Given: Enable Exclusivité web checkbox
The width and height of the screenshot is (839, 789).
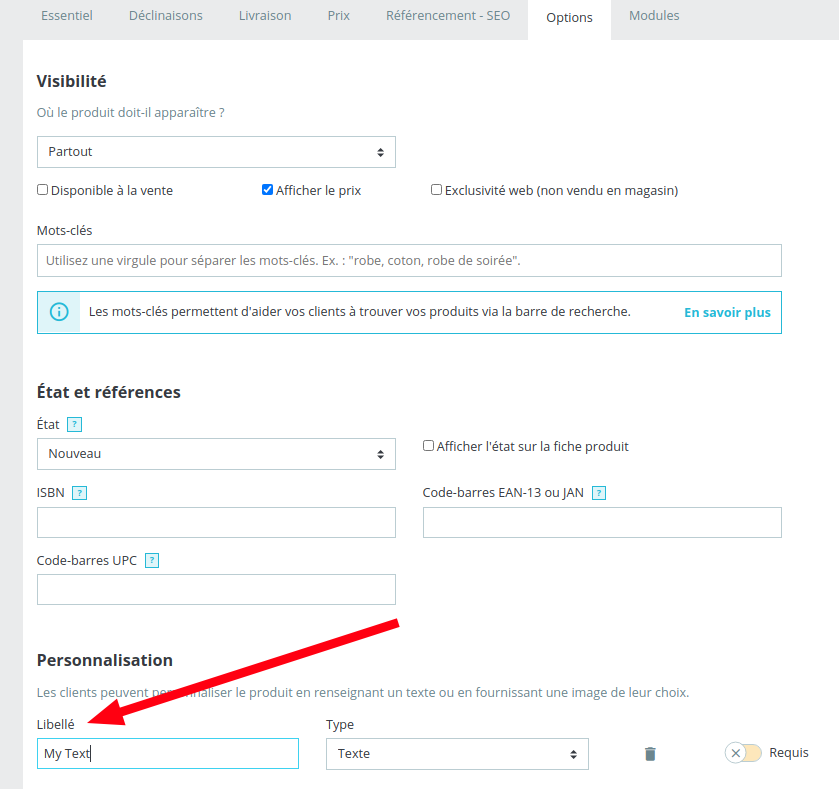Looking at the screenshot, I should pos(436,189).
